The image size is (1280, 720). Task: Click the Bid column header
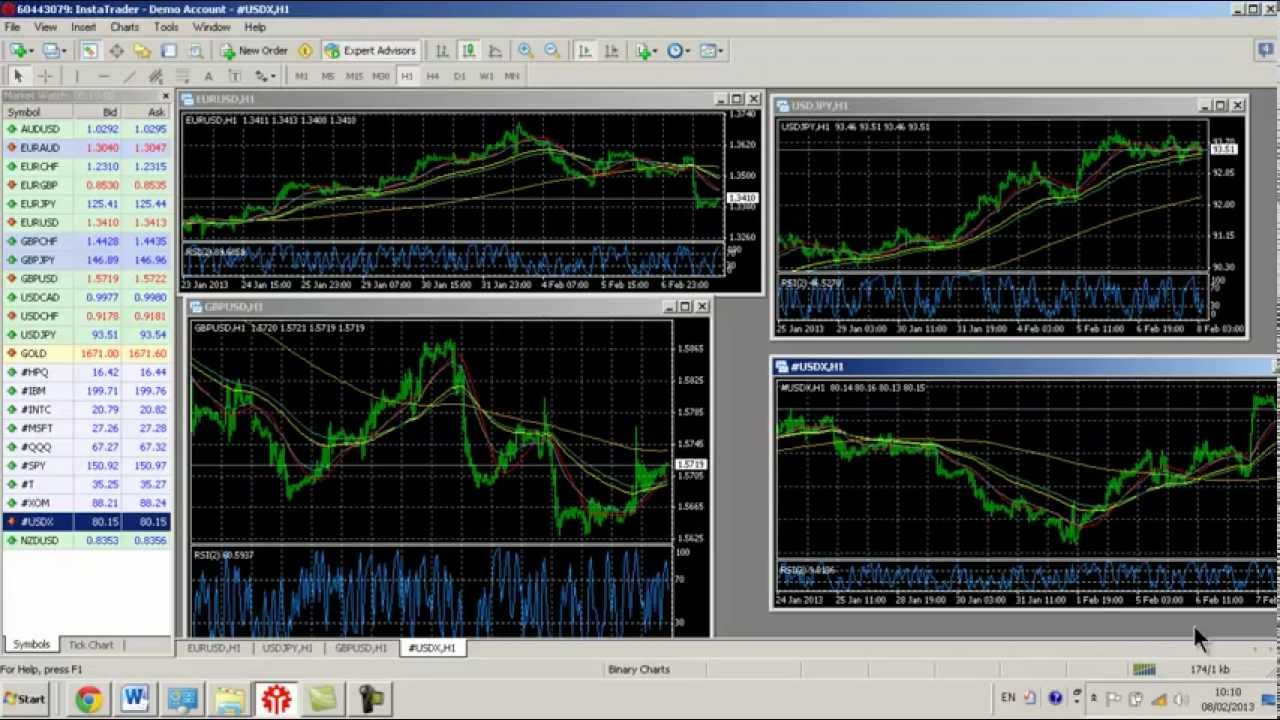[97, 112]
